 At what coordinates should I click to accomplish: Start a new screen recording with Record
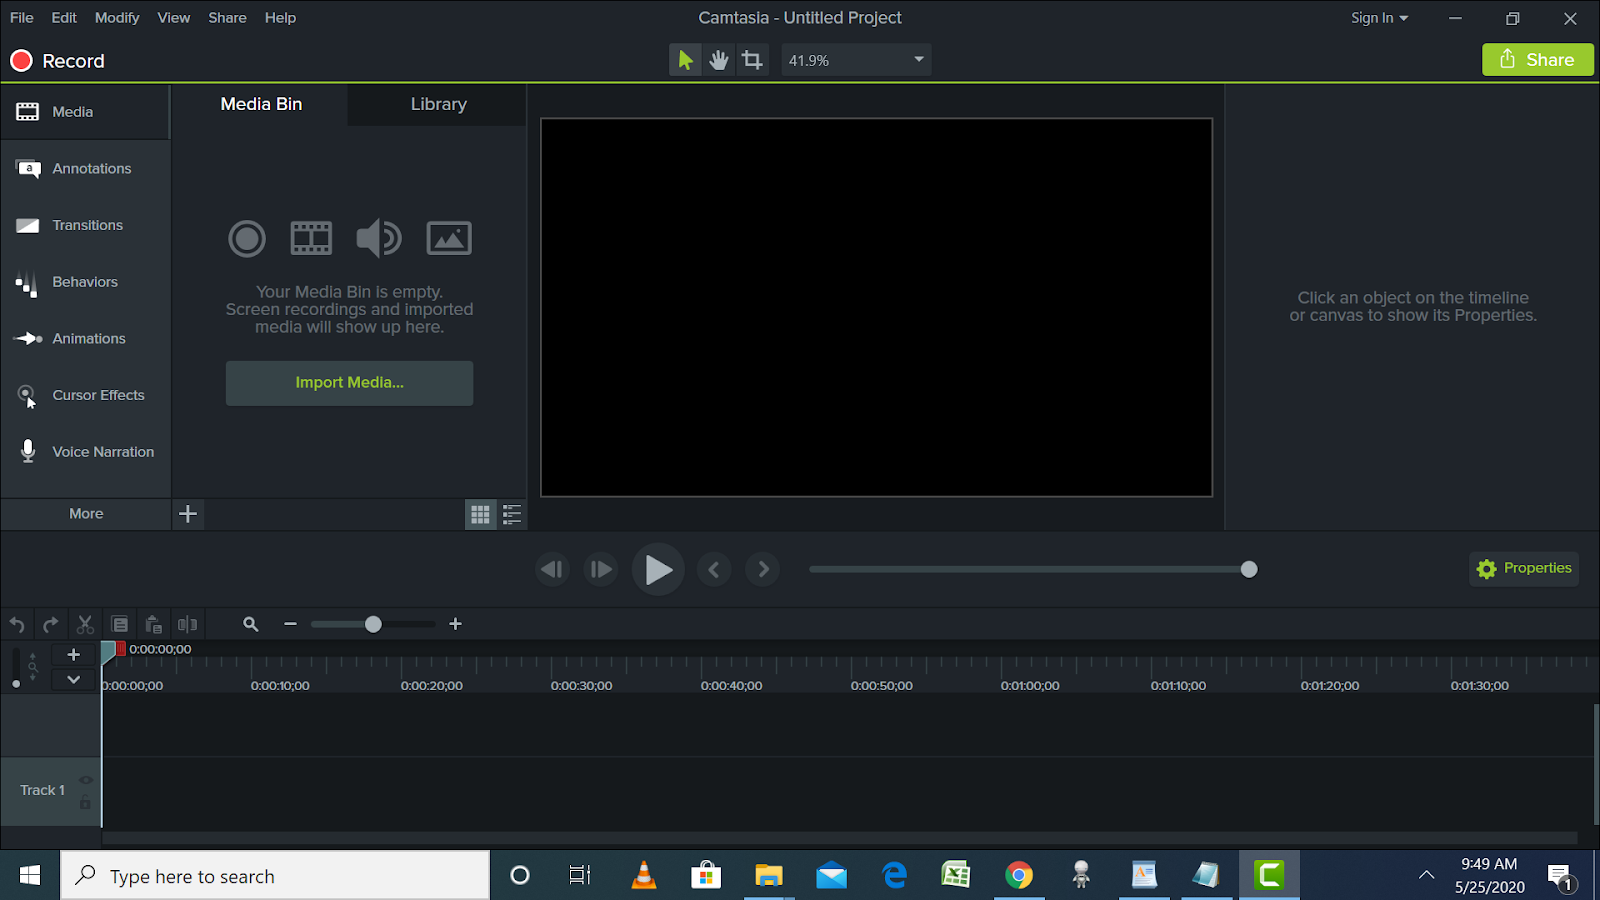[58, 61]
